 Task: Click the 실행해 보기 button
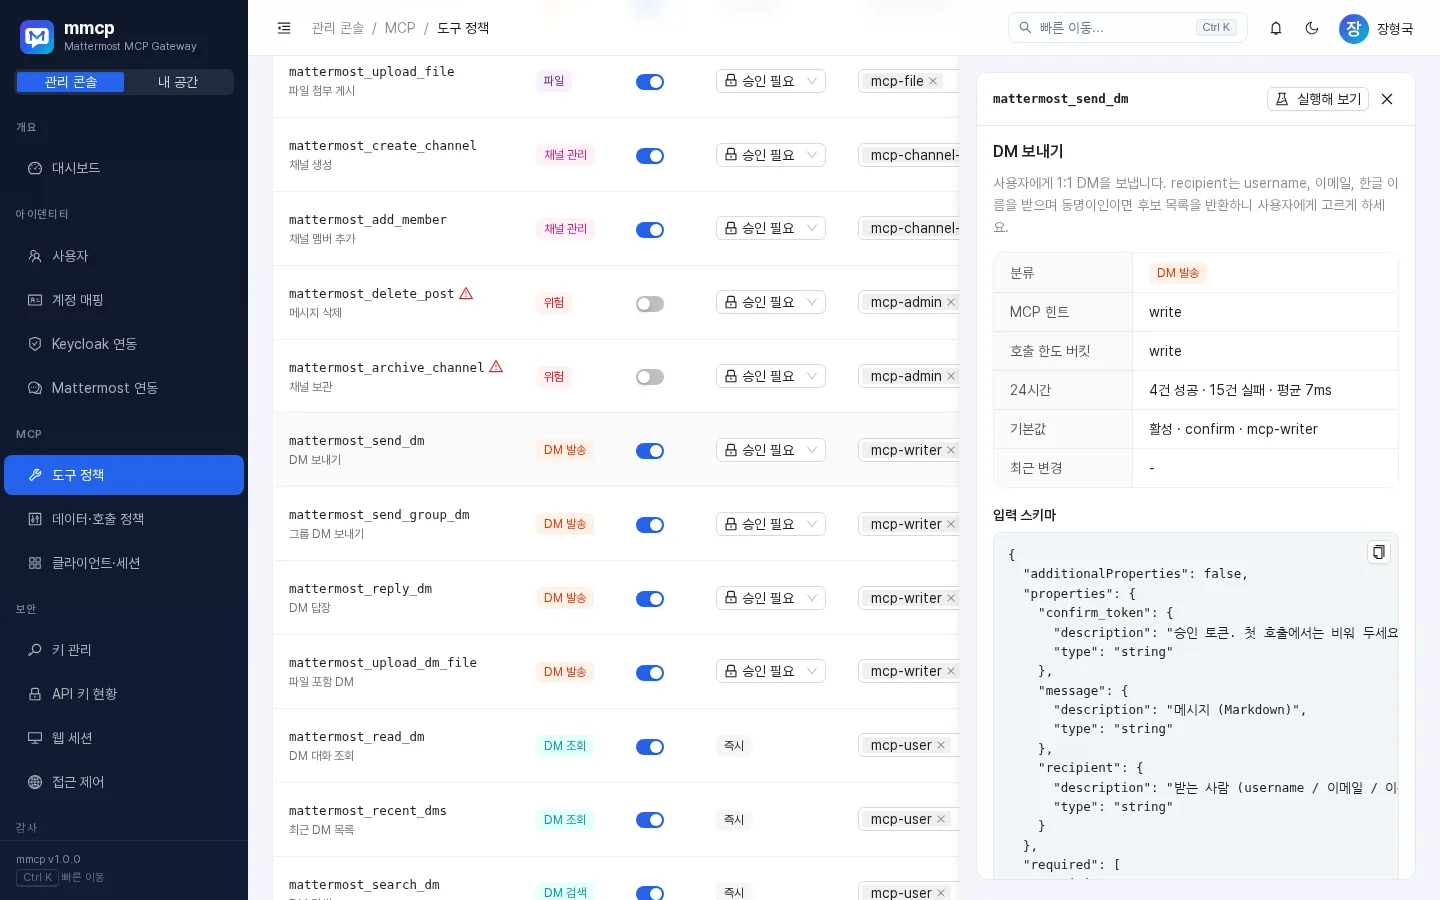pyautogui.click(x=1318, y=99)
